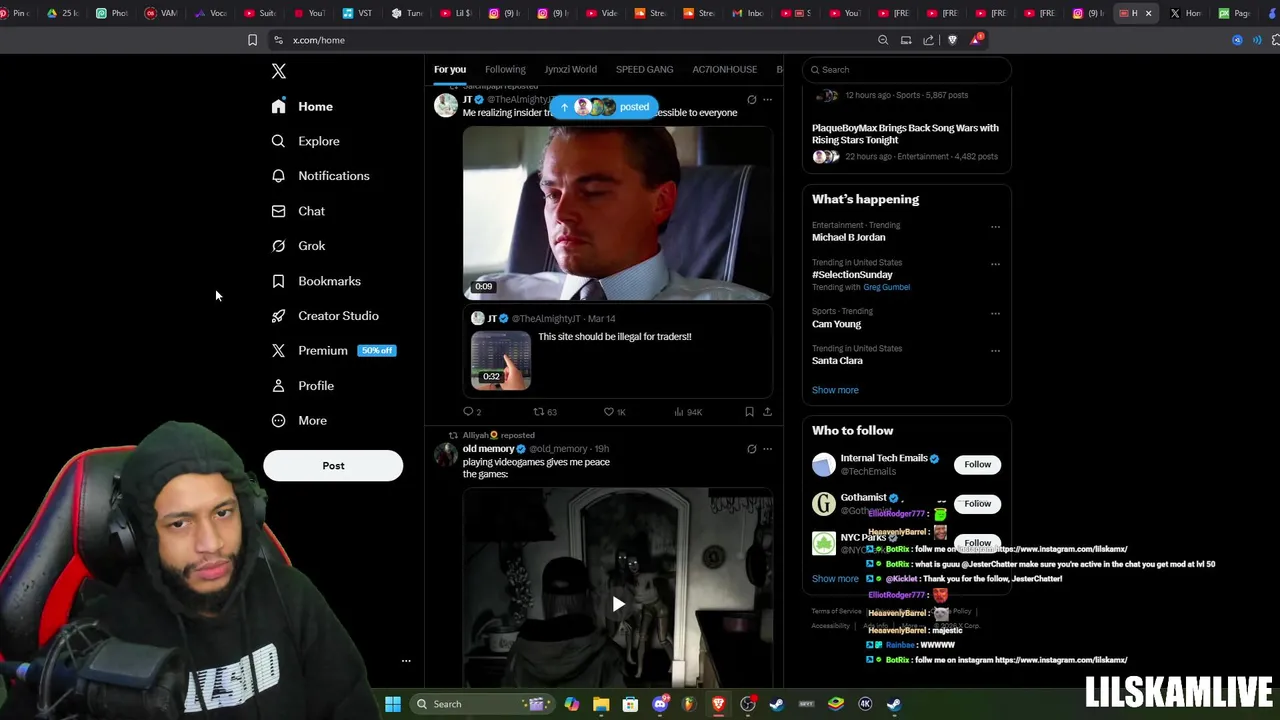Click the Brave Shields icon
Screen dimensions: 1280x720
952,40
